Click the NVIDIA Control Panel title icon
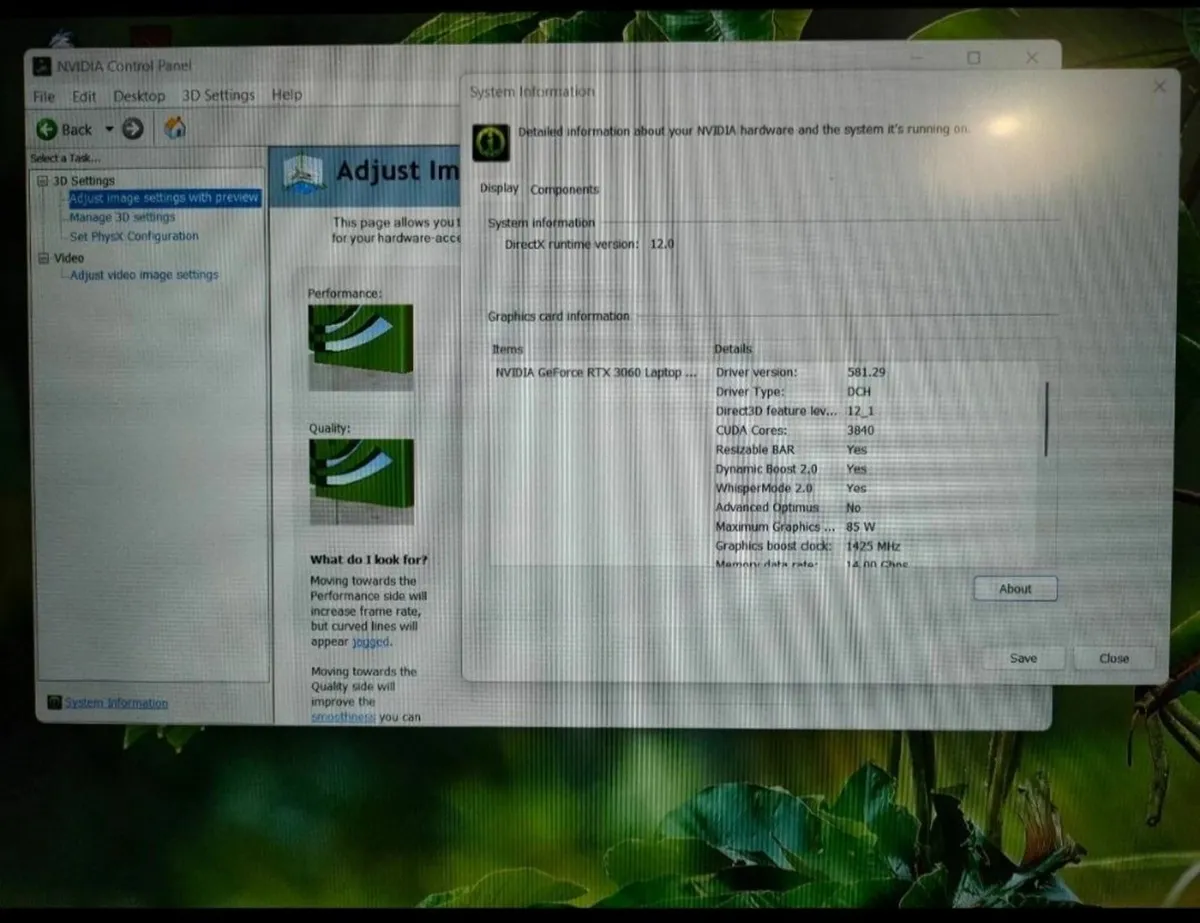Viewport: 1200px width, 923px height. tap(42, 67)
